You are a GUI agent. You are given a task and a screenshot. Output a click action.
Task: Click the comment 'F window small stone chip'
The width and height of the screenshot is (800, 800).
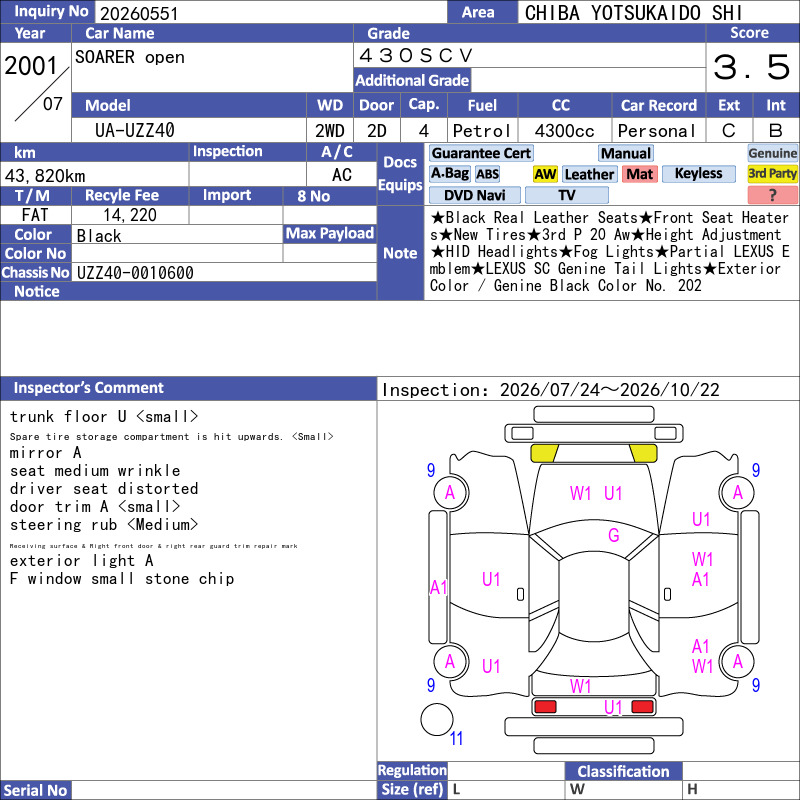(x=122, y=579)
